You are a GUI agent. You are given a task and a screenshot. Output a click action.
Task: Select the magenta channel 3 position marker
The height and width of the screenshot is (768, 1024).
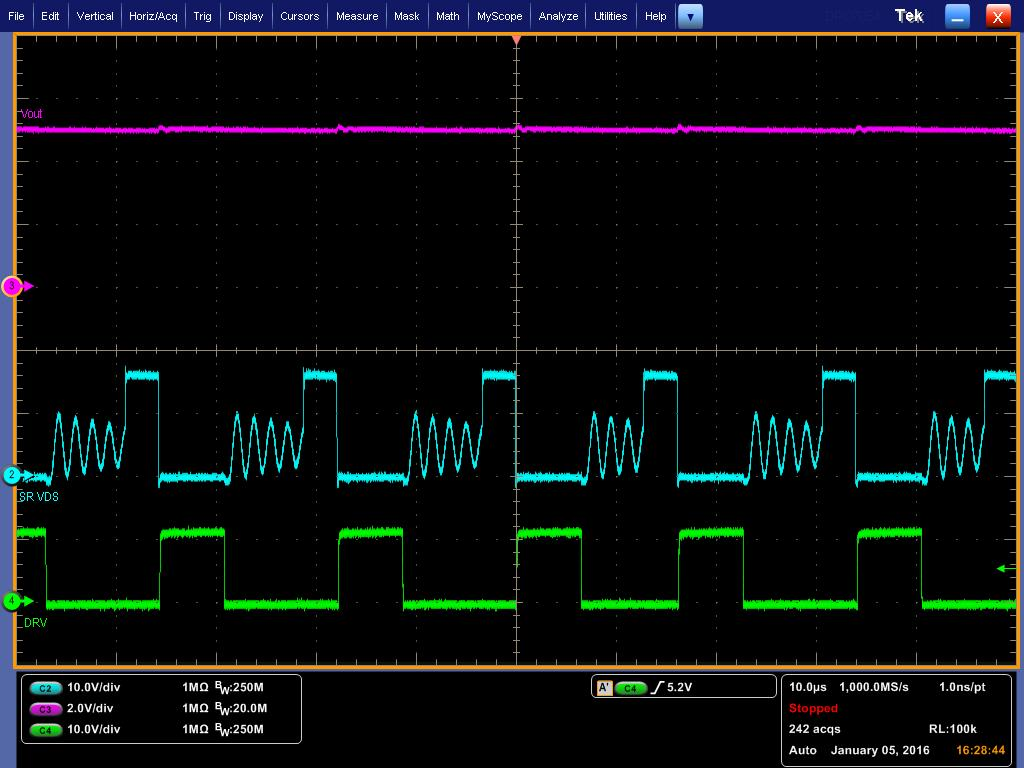pos(13,287)
